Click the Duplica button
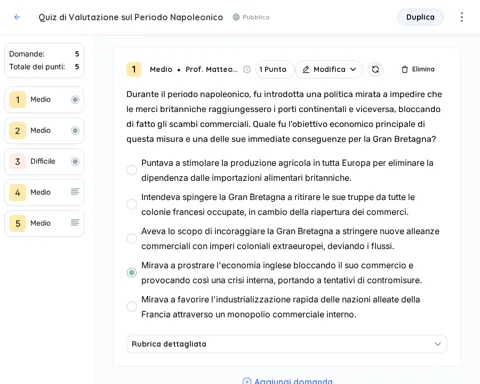This screenshot has height=384, width=480. 420,17
